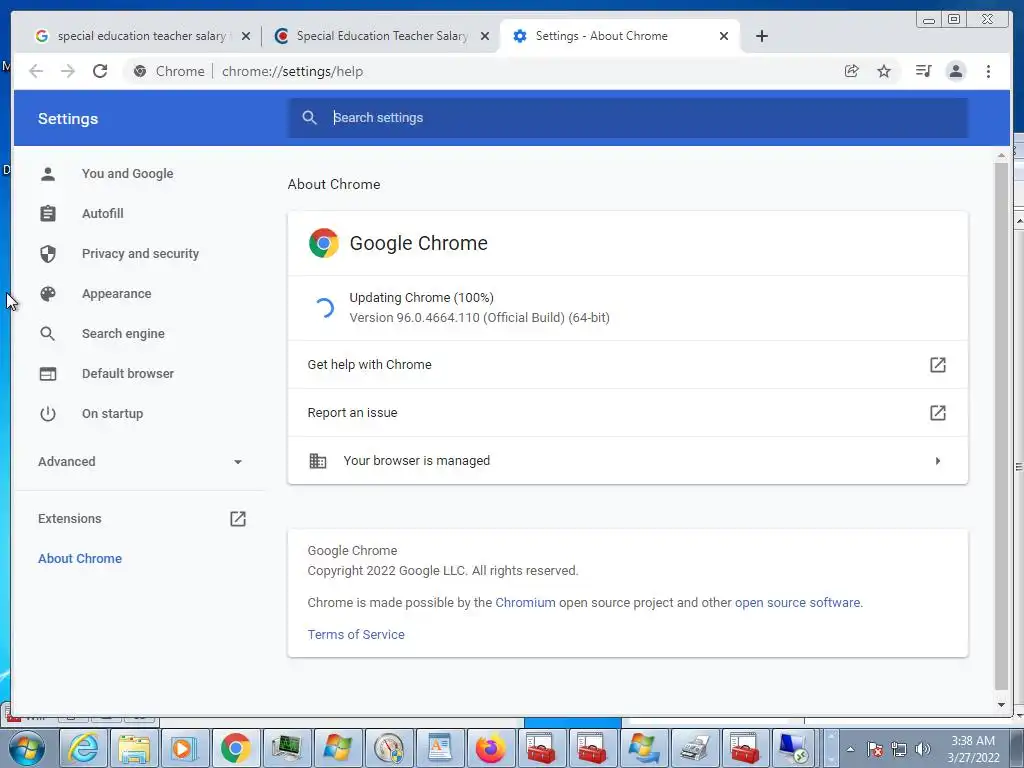1024x768 pixels.
Task: Close the Settings - About Chrome tab
Action: (724, 36)
